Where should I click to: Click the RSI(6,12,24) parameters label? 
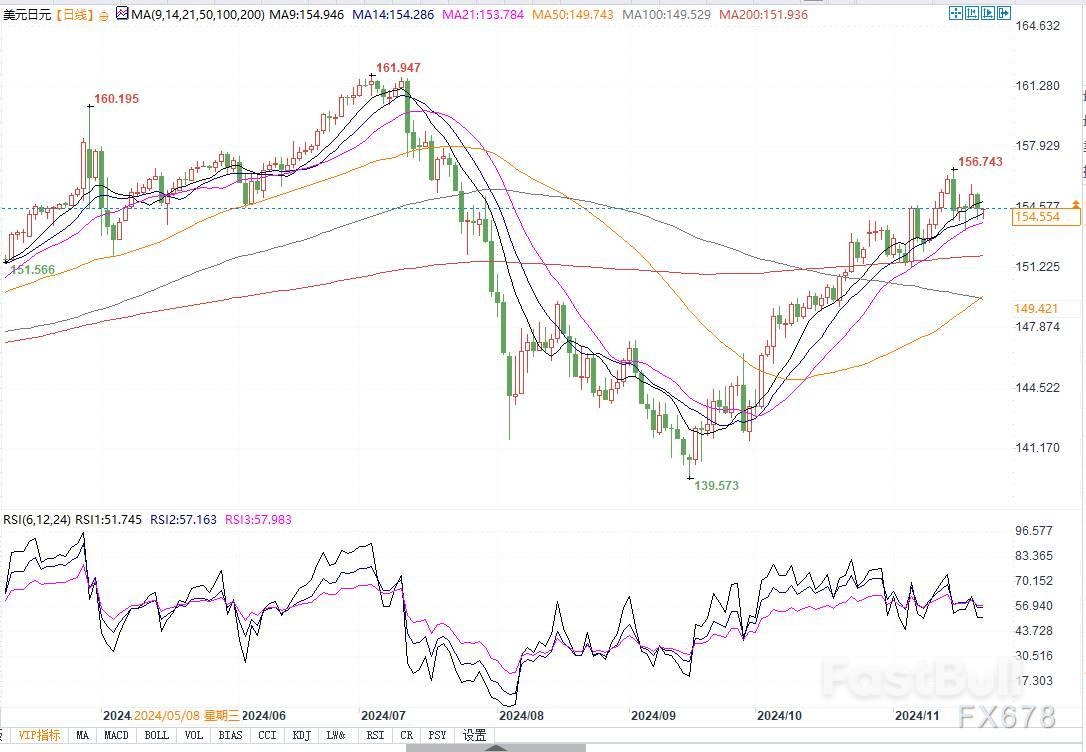pyautogui.click(x=37, y=519)
